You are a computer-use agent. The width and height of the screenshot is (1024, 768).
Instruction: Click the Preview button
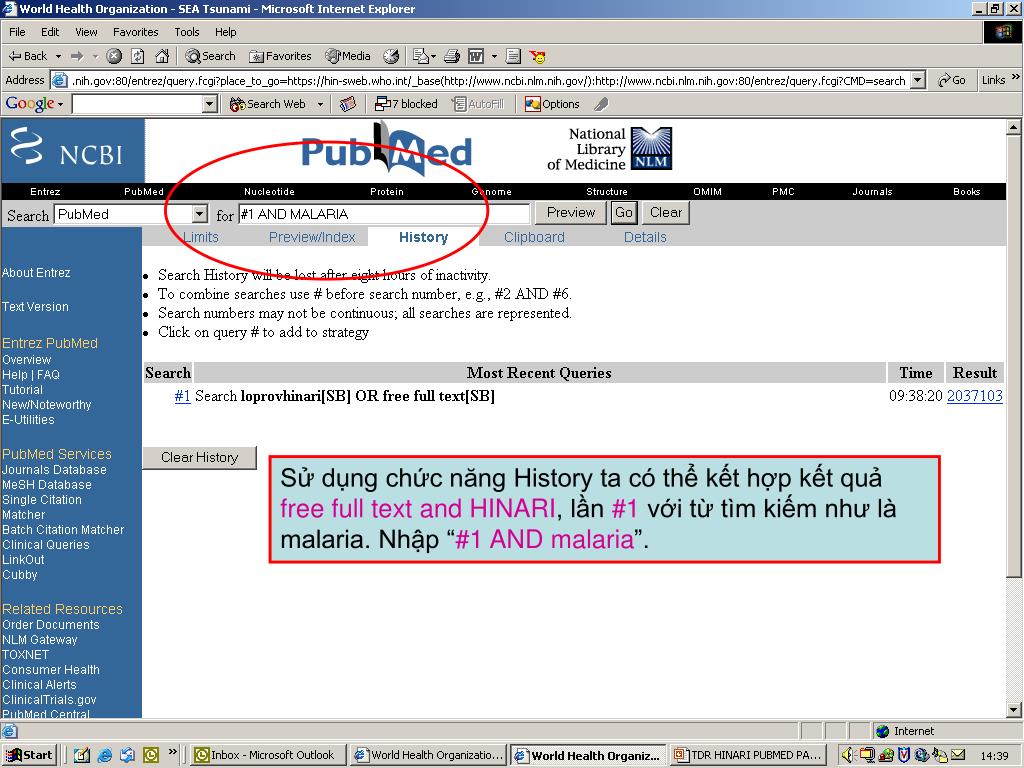(x=571, y=213)
